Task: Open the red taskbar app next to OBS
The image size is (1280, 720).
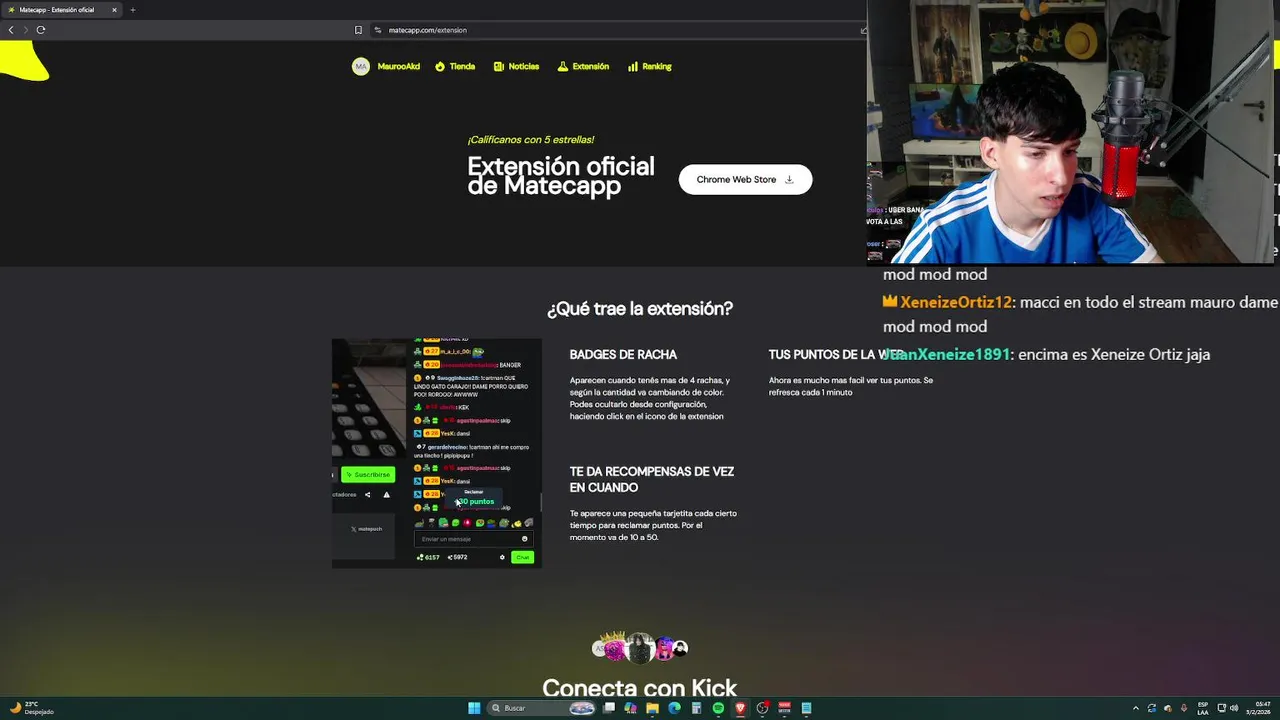Action: (x=784, y=708)
